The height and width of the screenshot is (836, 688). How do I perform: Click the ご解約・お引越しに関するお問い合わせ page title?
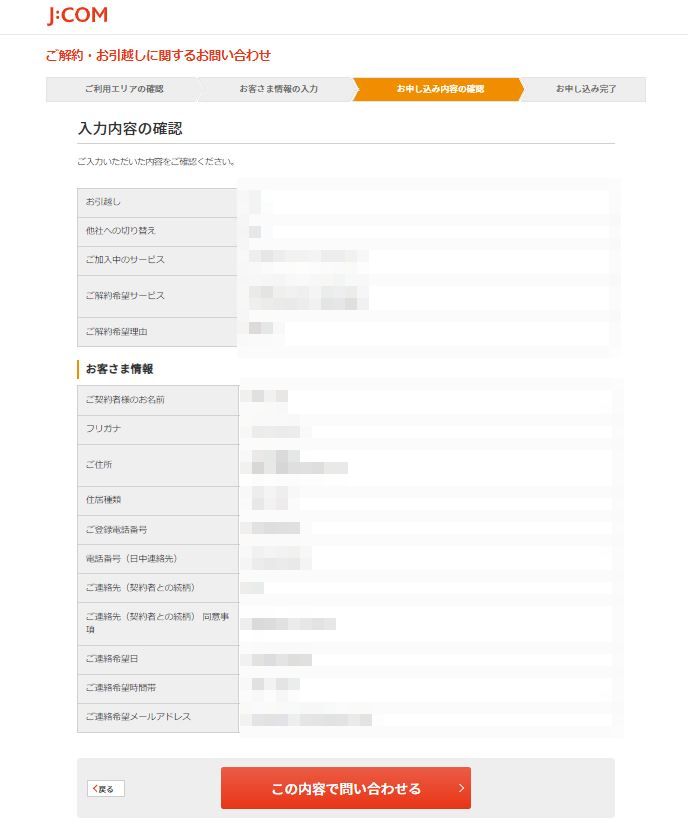pyautogui.click(x=158, y=55)
